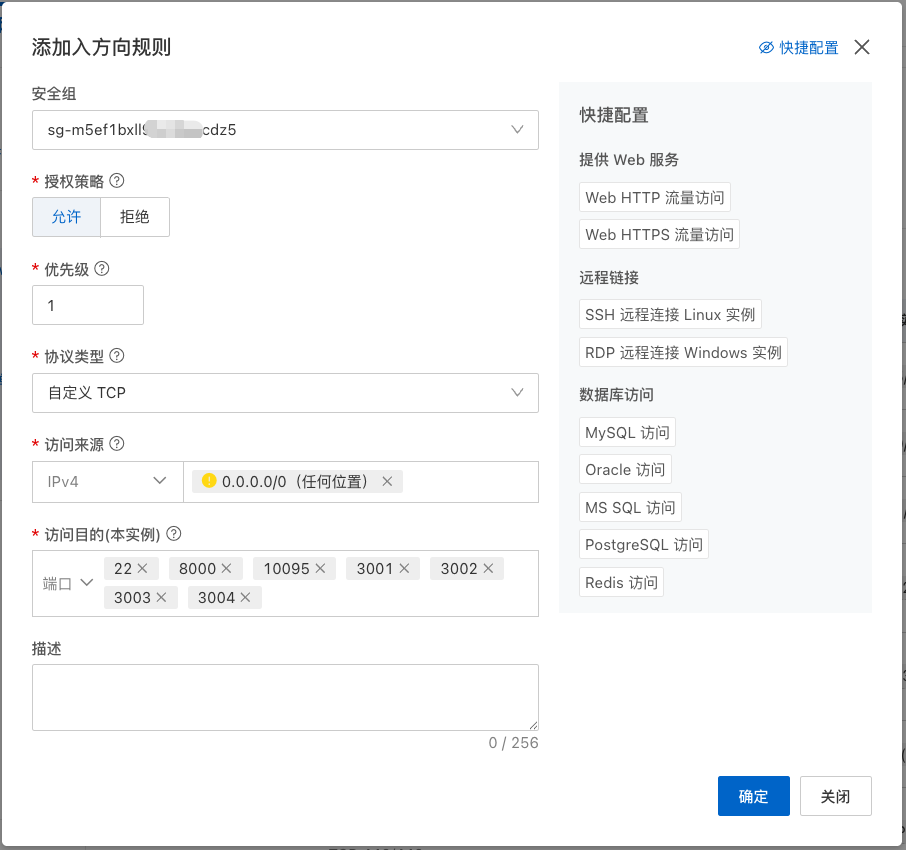The height and width of the screenshot is (850, 906).
Task: Remove port 22 tag via its X icon
Action: coord(143,567)
